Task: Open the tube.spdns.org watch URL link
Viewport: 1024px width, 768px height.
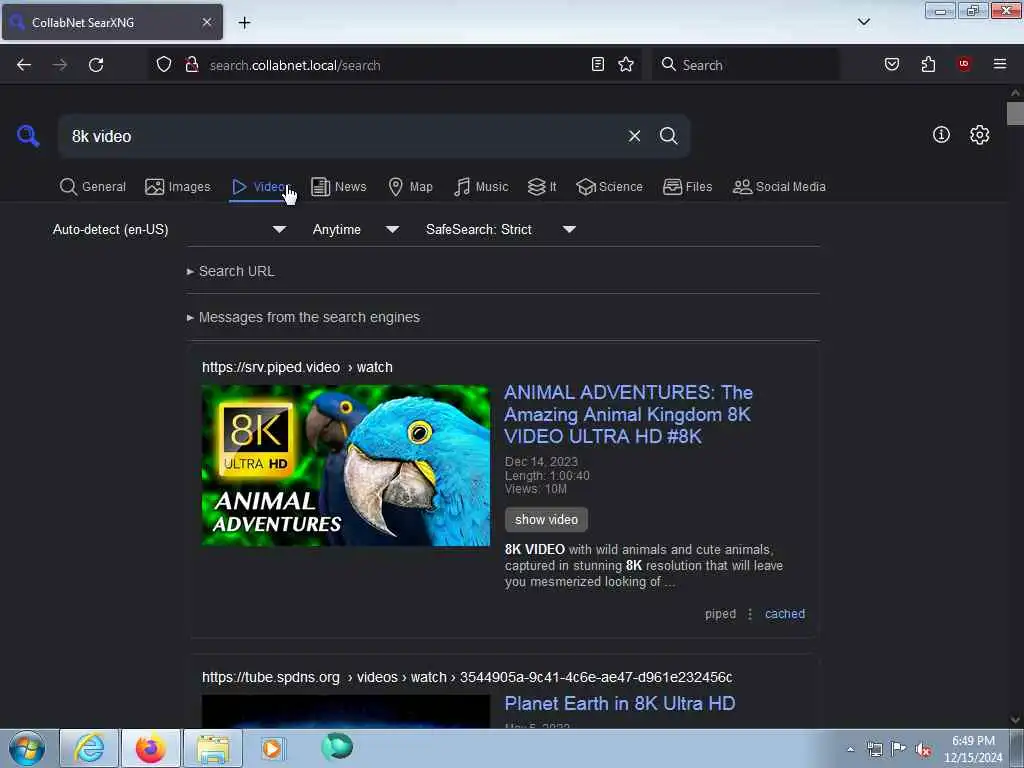Action: tap(467, 677)
